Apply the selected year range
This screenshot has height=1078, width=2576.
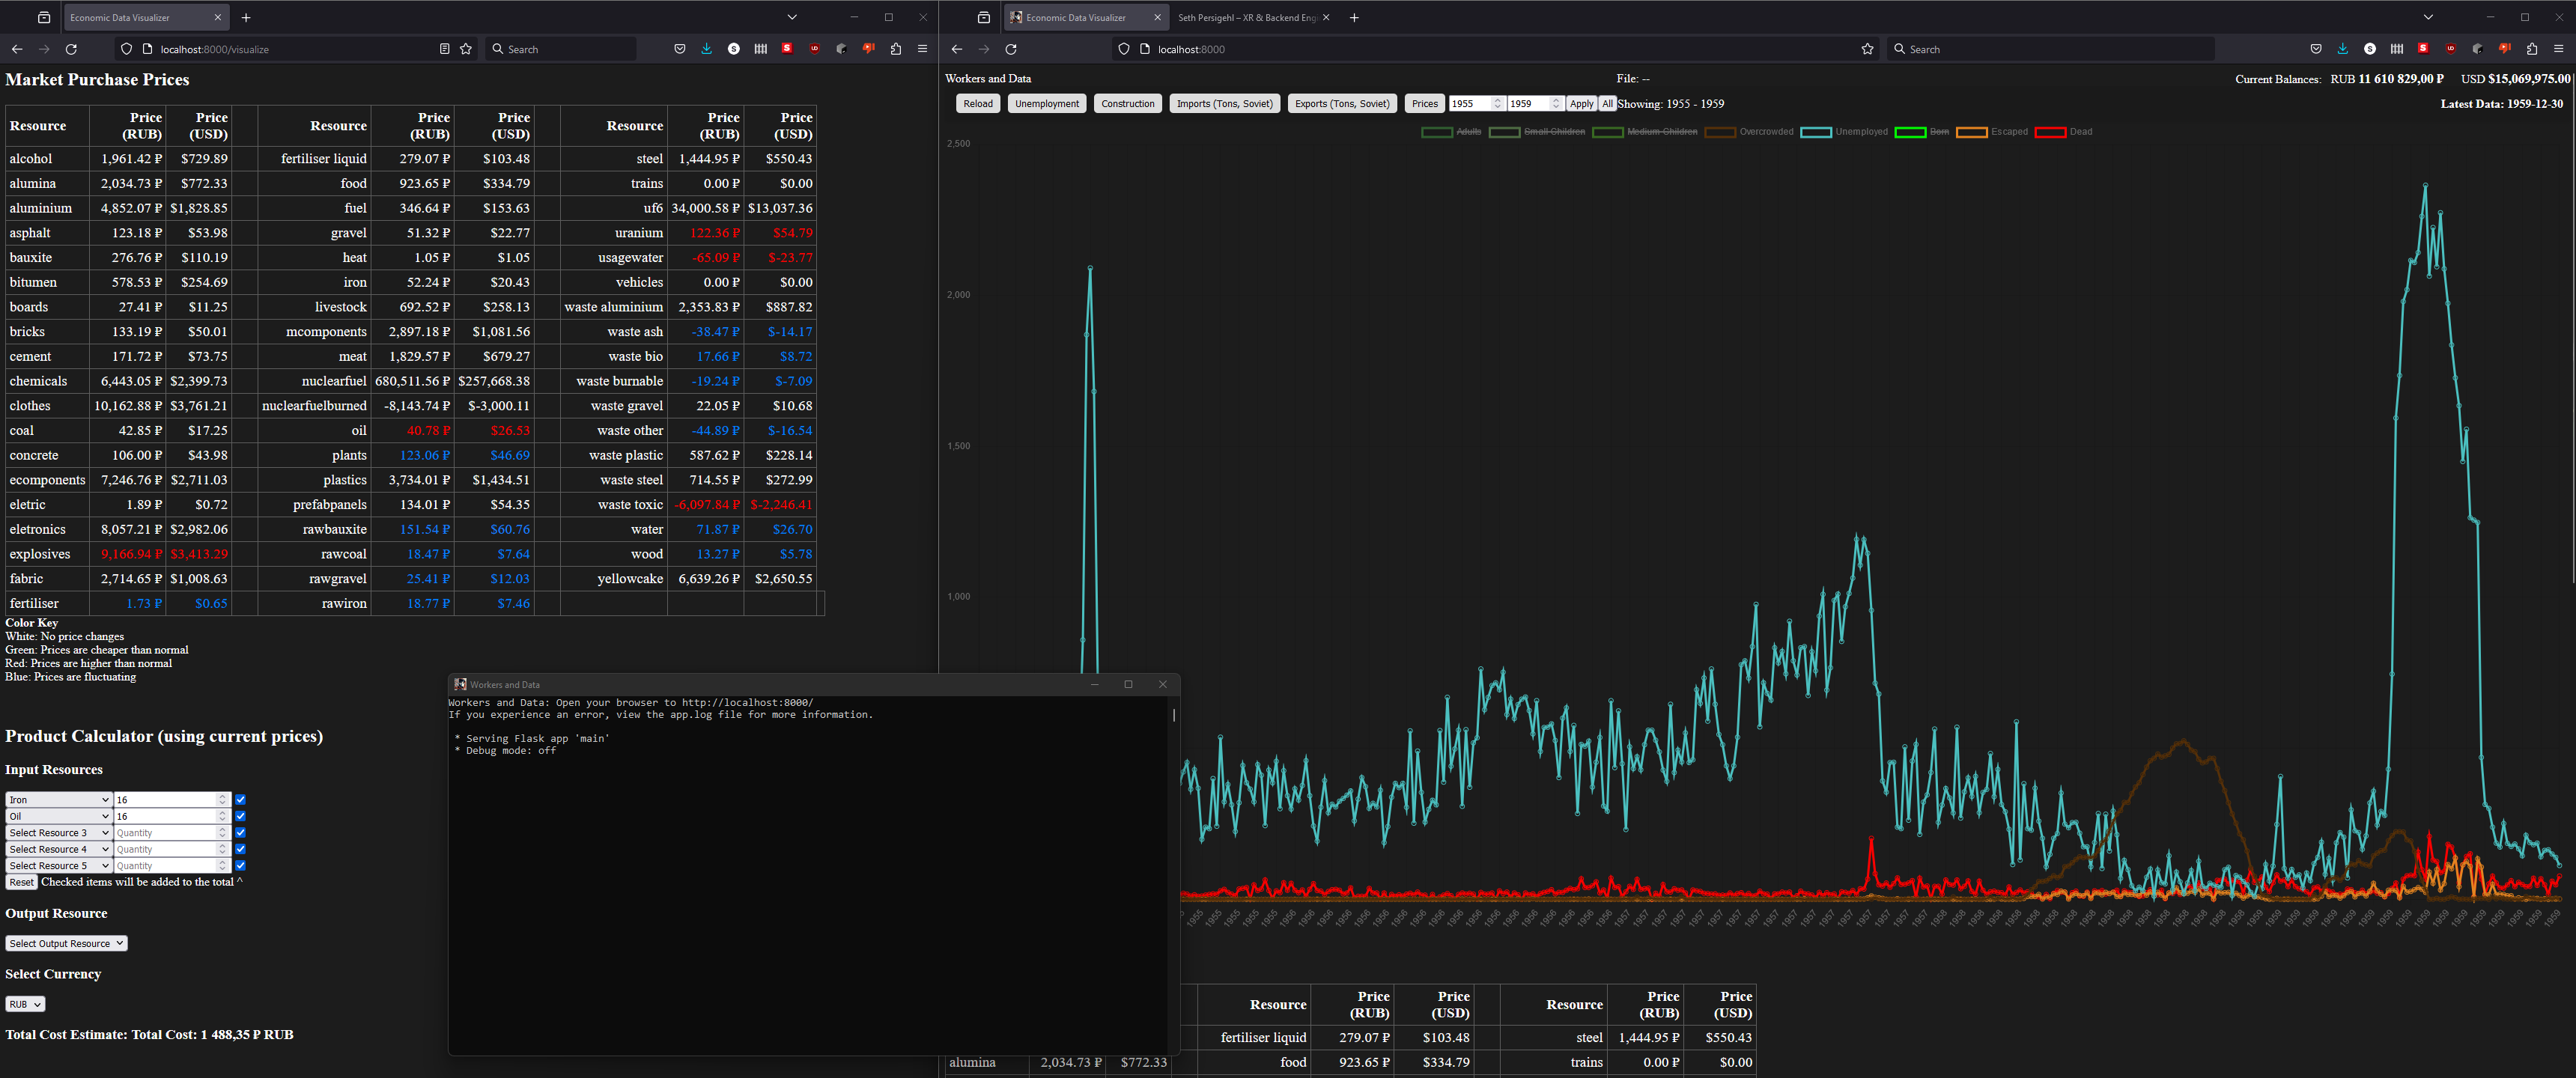tap(1581, 104)
